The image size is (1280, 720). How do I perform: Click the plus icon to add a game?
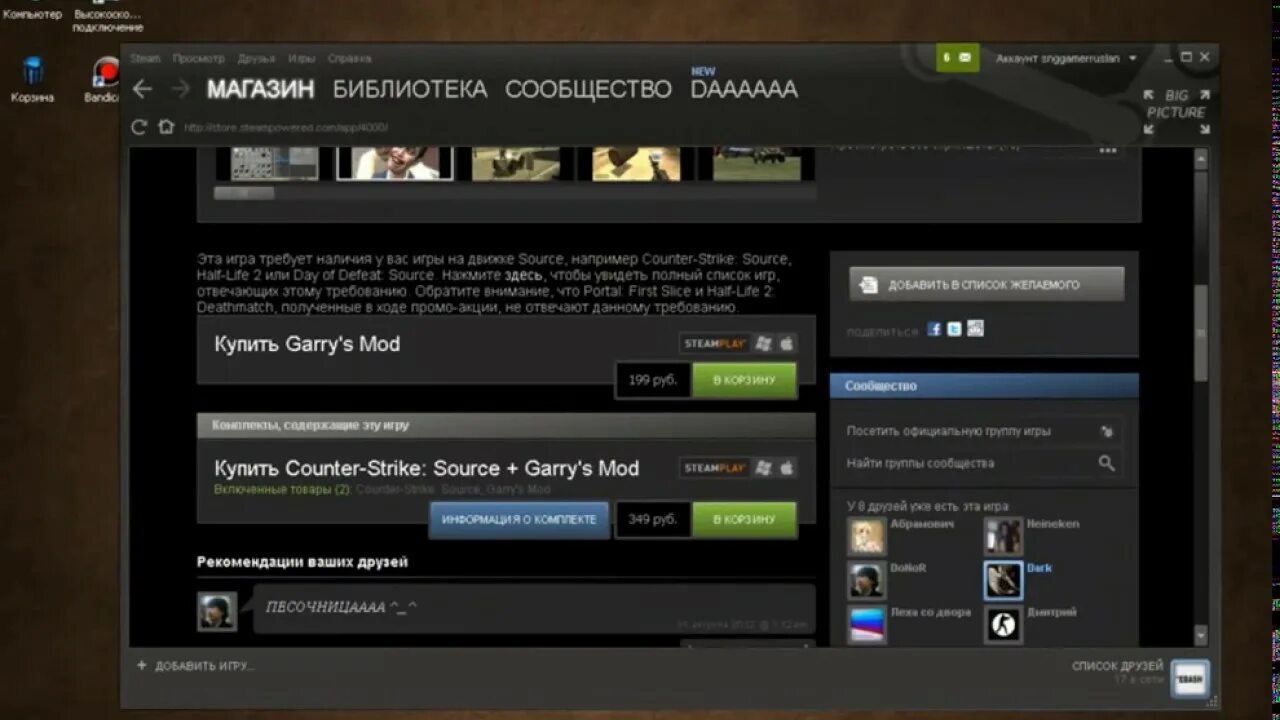141,665
